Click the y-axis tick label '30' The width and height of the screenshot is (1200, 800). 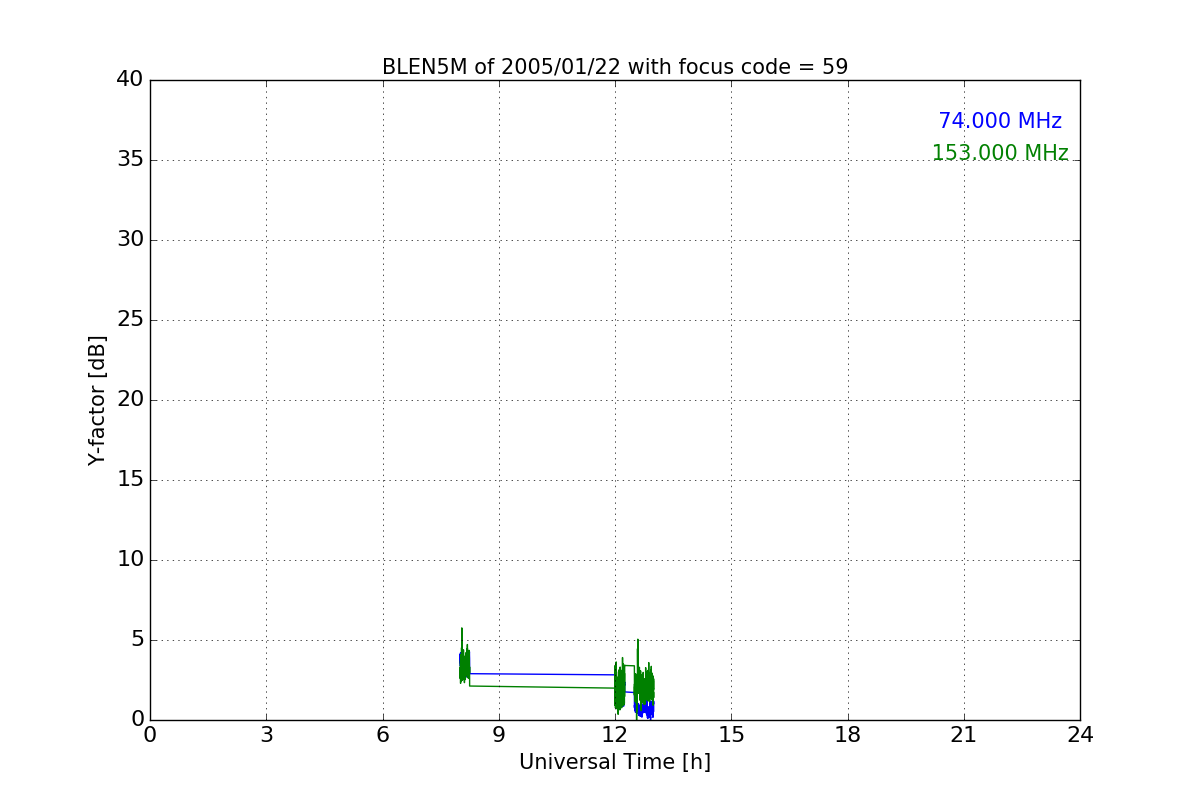click(130, 240)
